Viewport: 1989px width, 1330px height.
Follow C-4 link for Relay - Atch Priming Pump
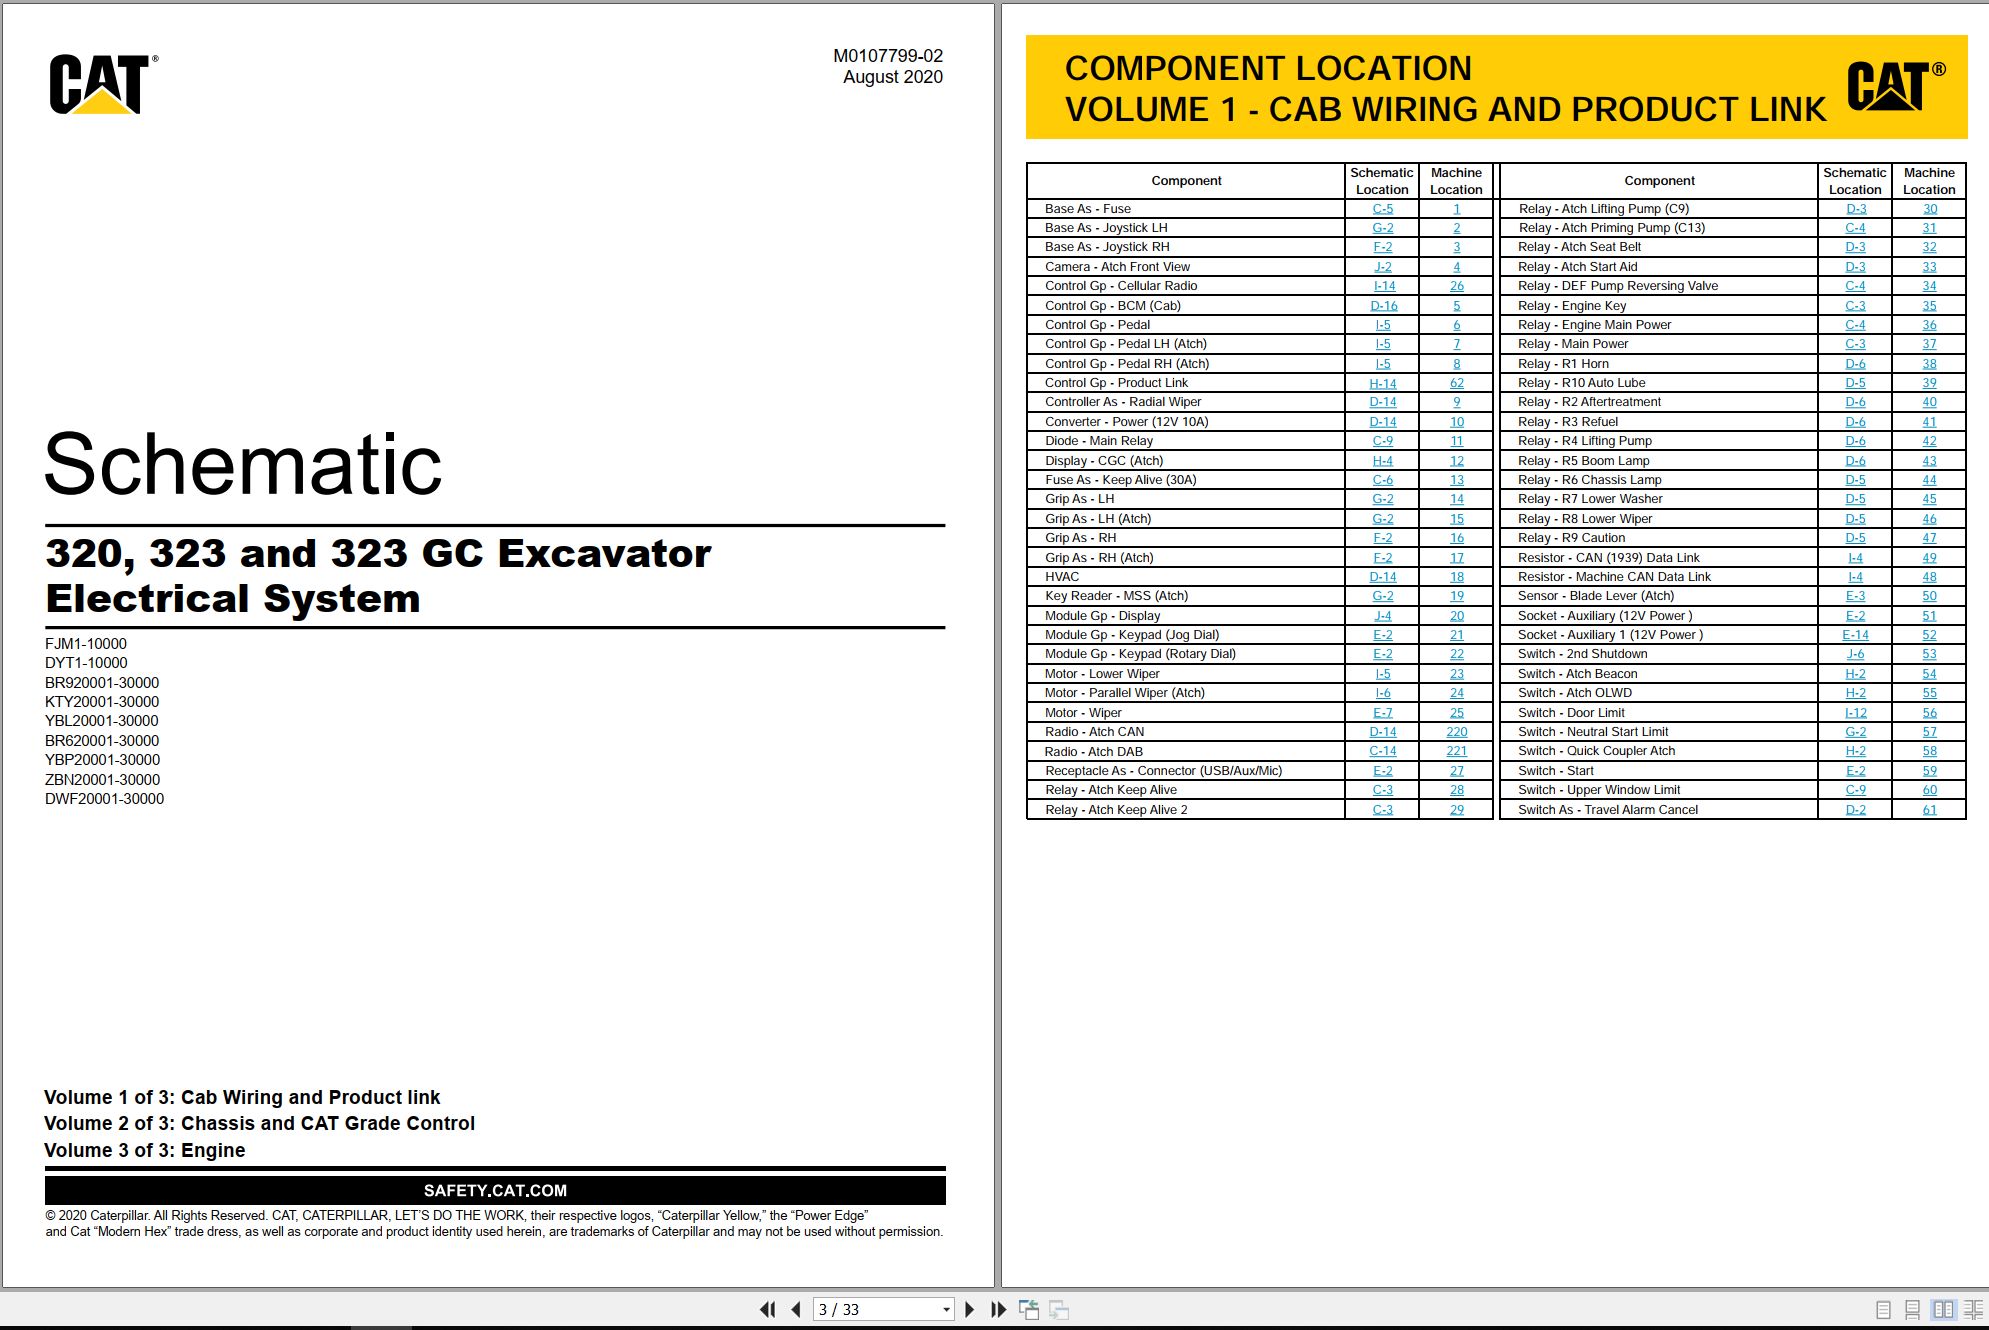(1855, 228)
